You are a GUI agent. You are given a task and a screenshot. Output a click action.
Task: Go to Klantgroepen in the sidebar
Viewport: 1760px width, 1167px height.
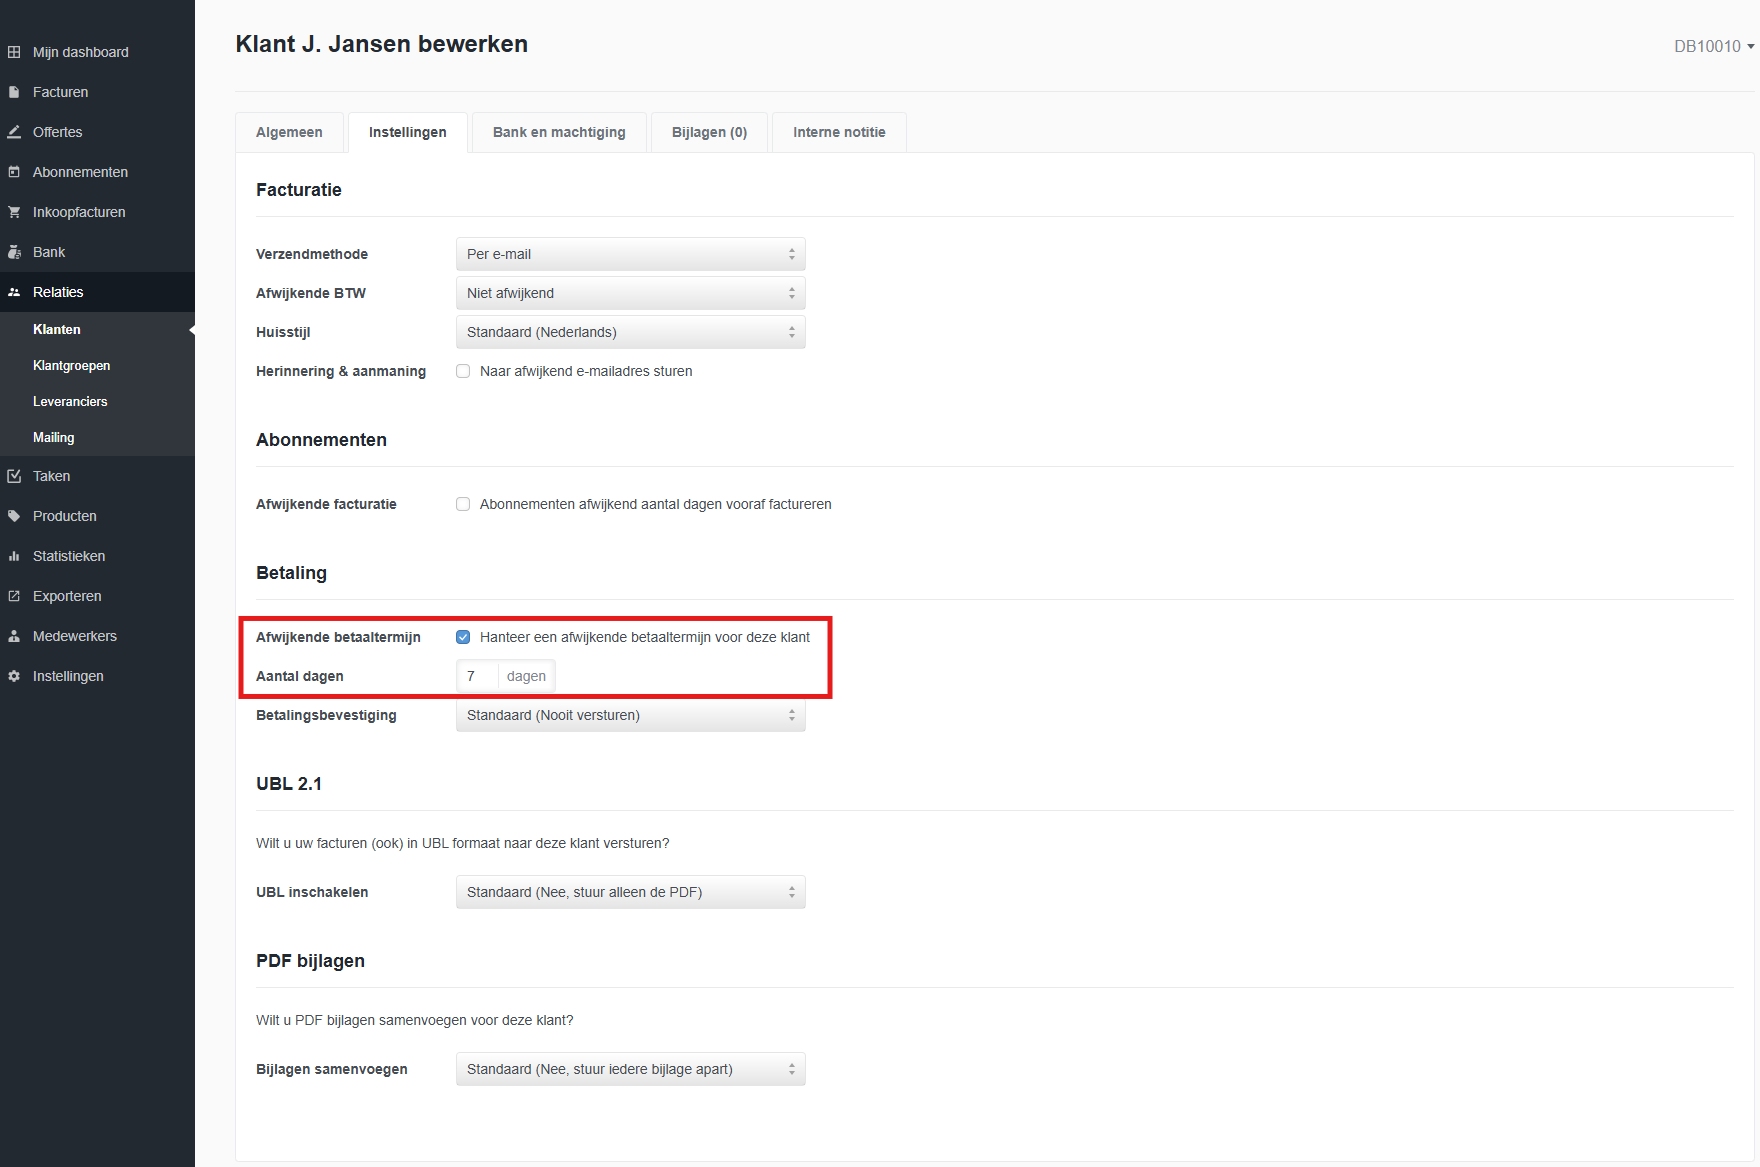(x=72, y=365)
